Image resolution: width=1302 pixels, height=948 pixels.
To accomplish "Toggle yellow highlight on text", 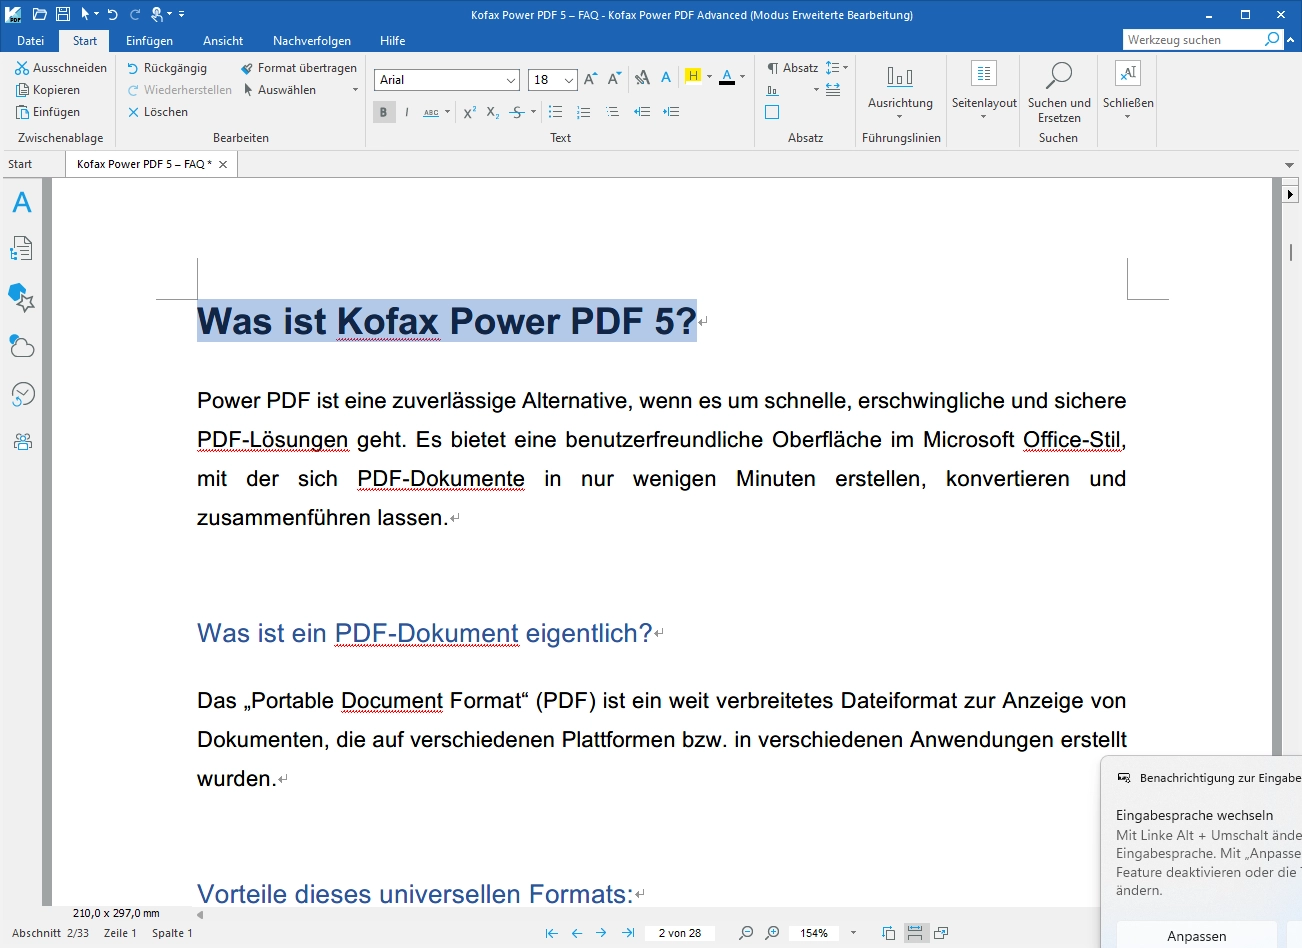I will coord(693,77).
